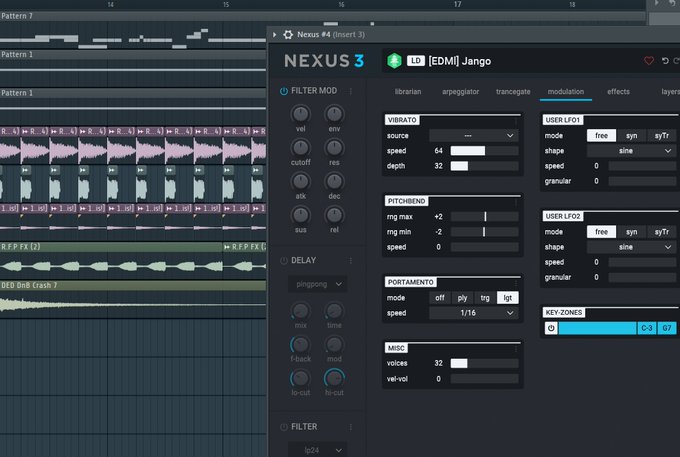The height and width of the screenshot is (457, 680).
Task: Click the Filter Mod cutoff knob
Action: tap(301, 148)
